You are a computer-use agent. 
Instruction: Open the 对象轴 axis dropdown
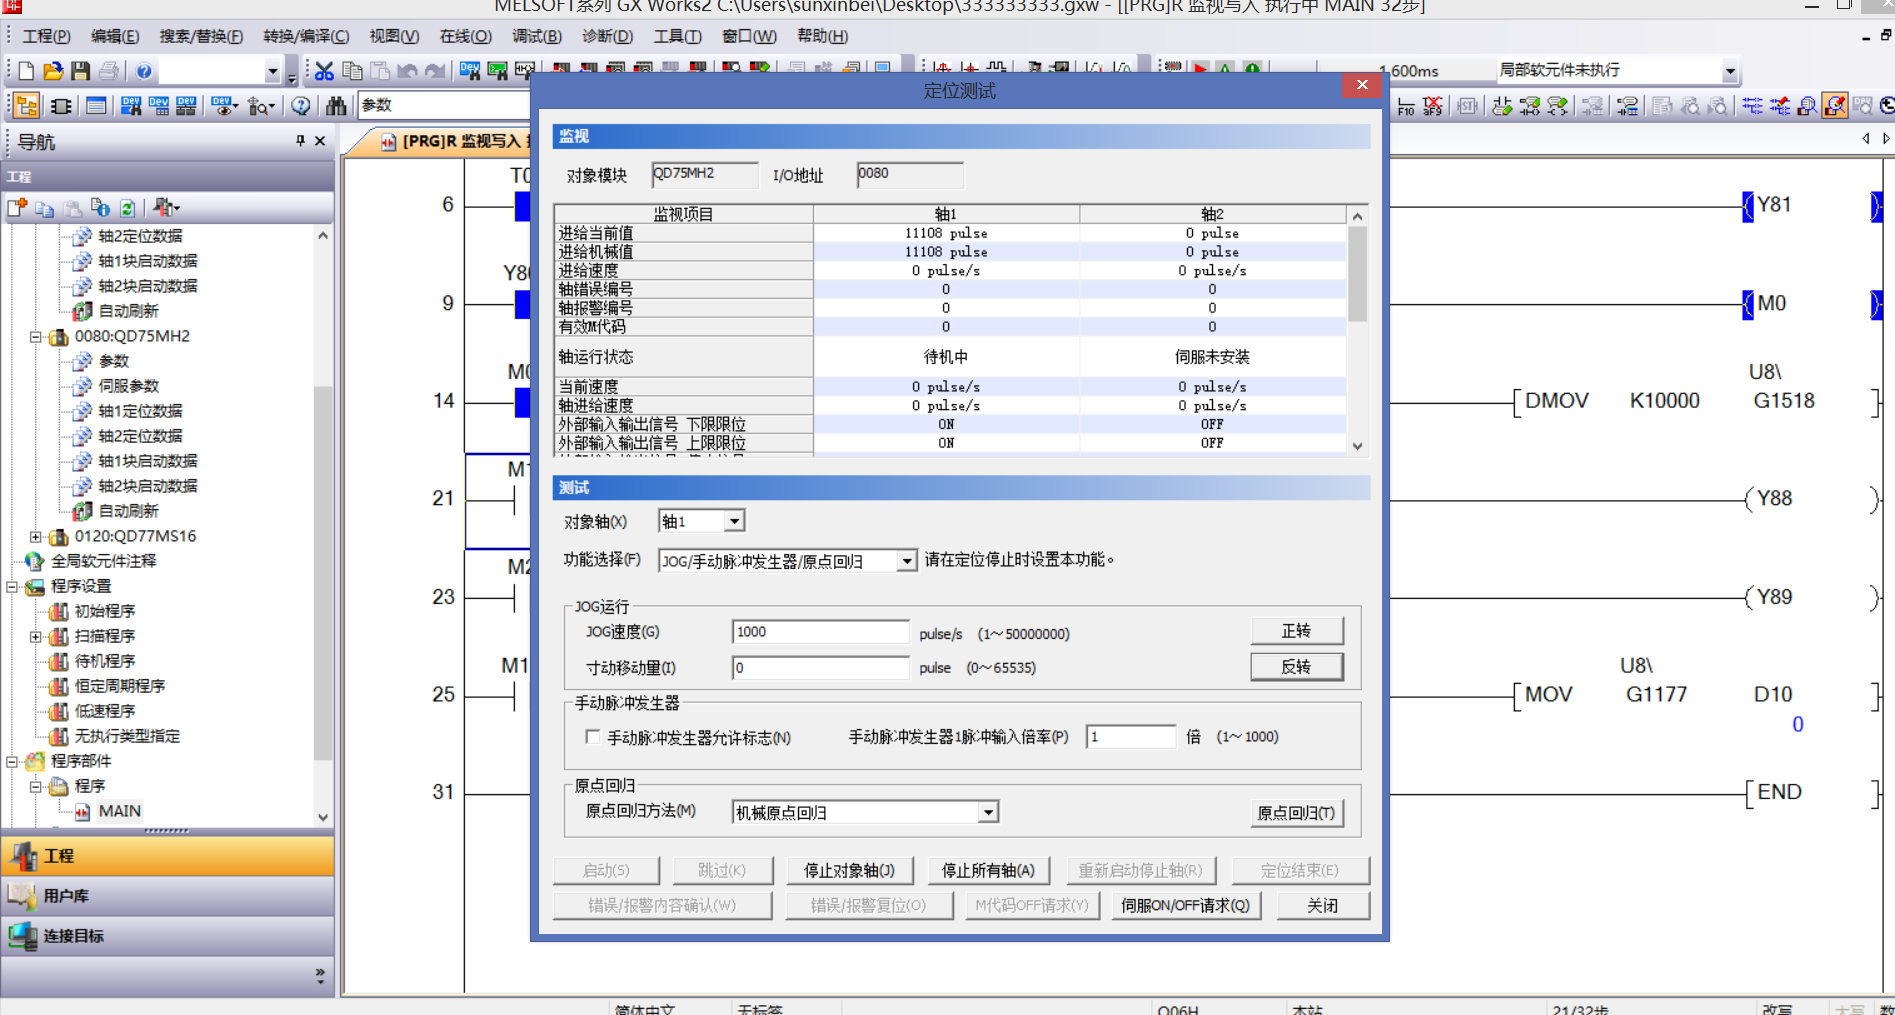point(734,521)
